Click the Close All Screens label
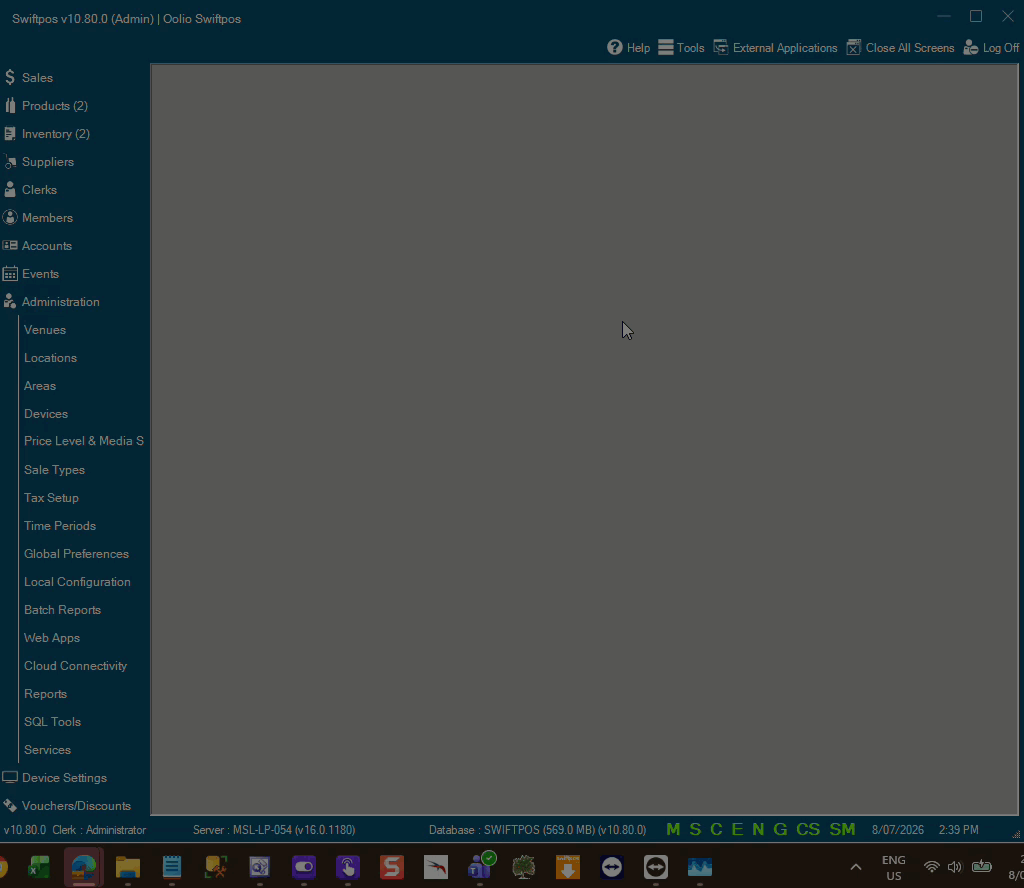This screenshot has width=1024, height=888. coord(910,48)
